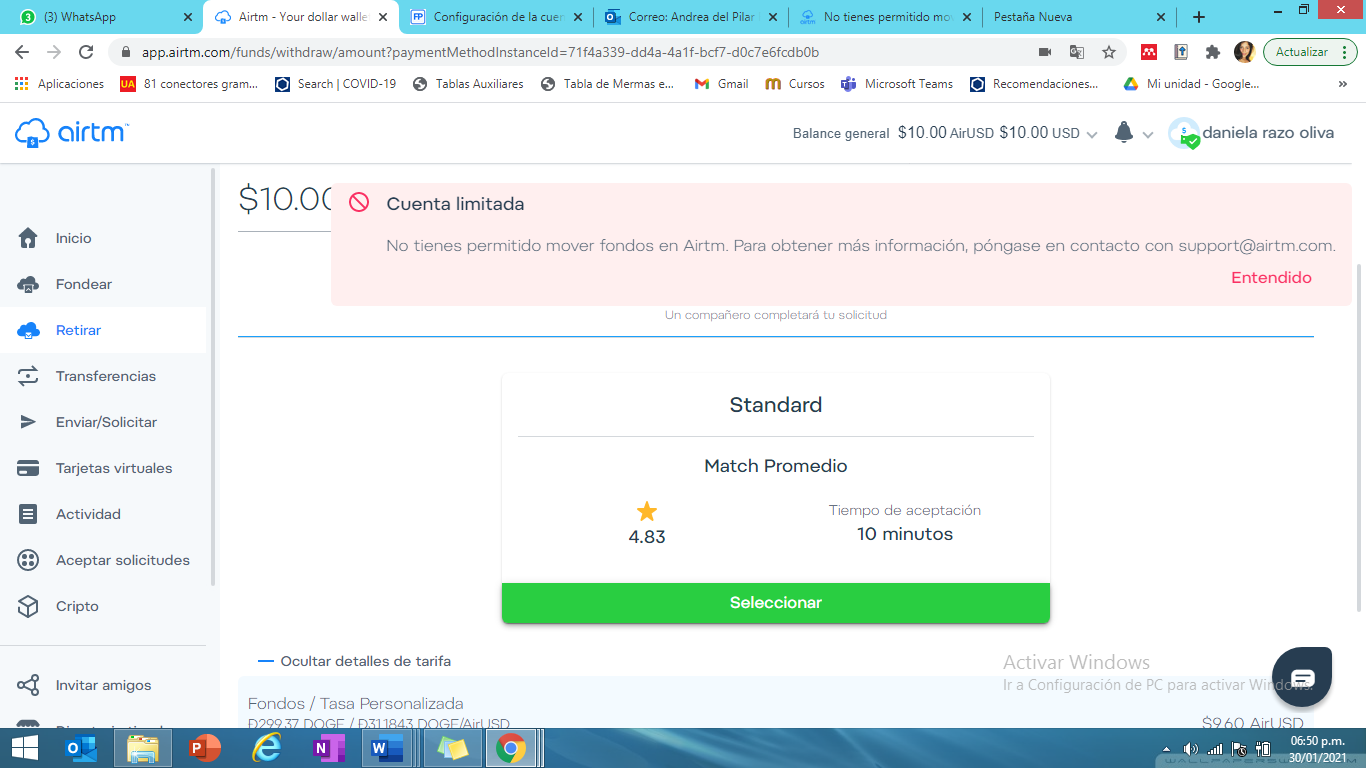
Task: Click the camera icon in address bar
Action: 1045,52
